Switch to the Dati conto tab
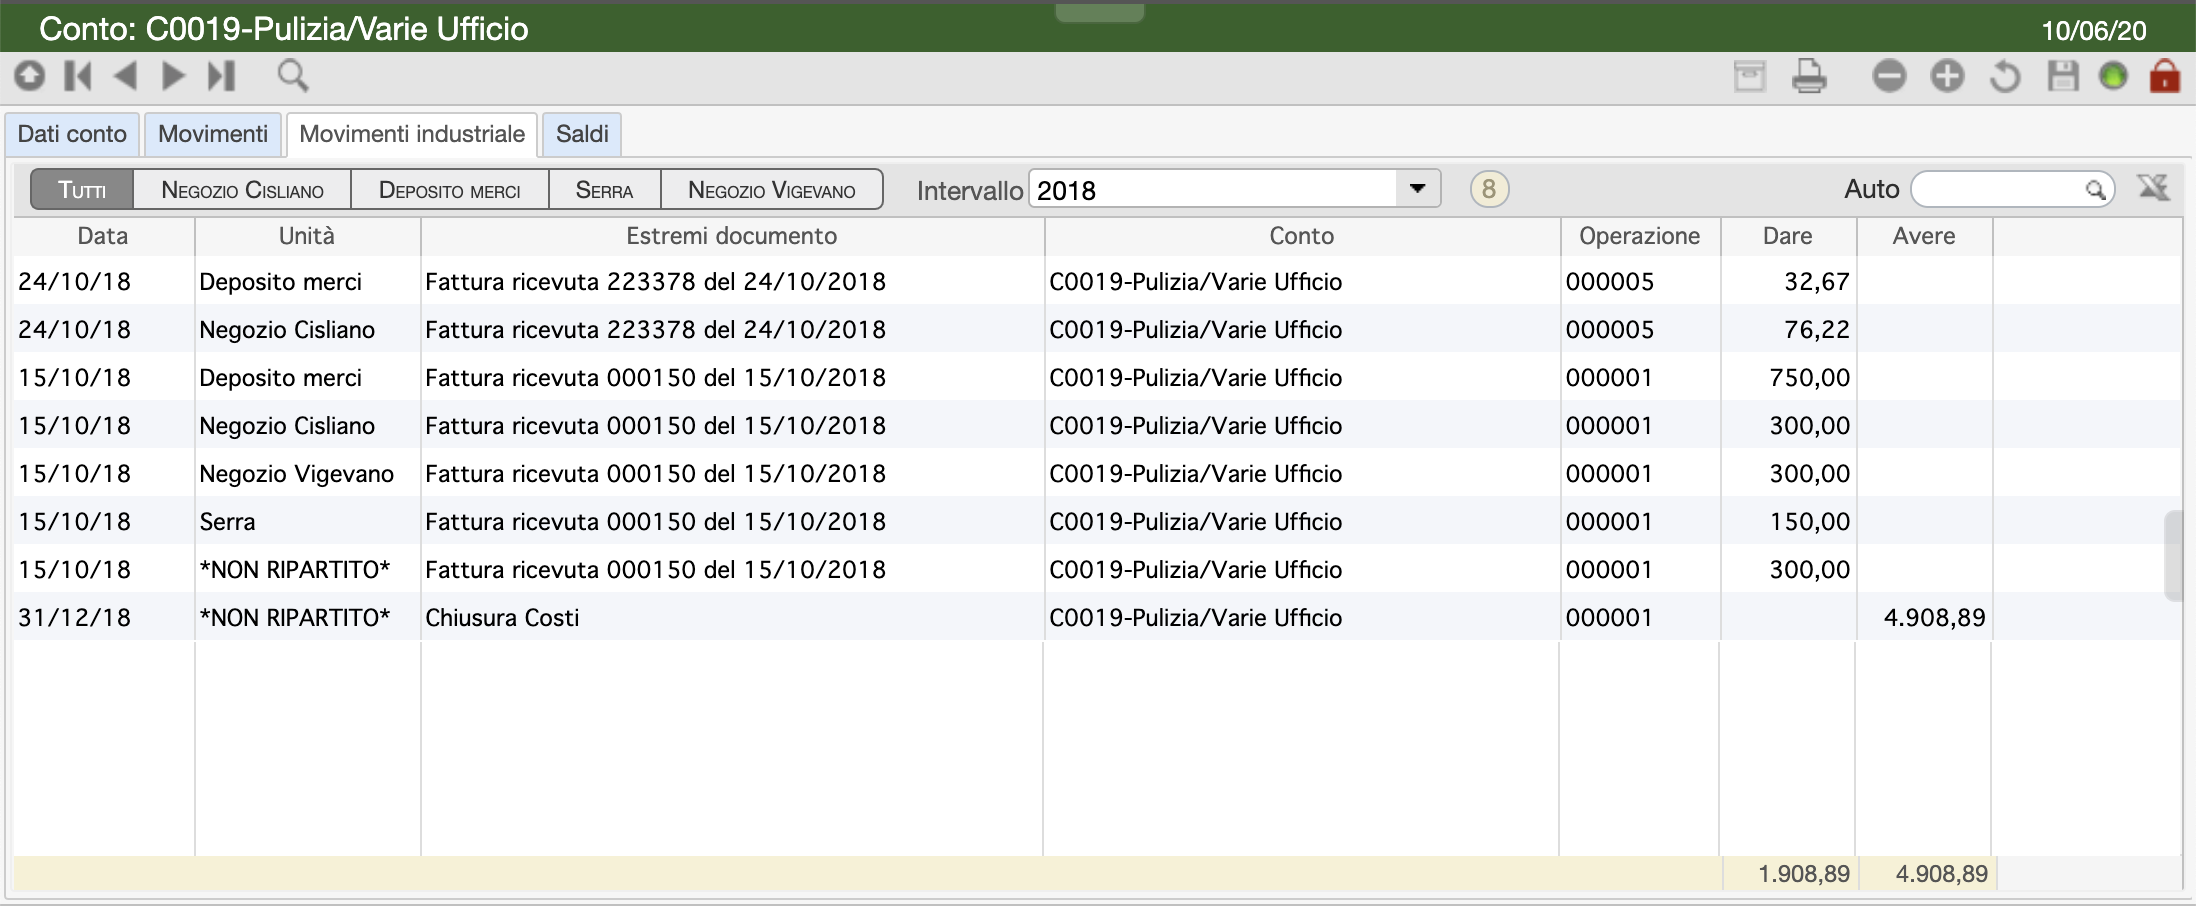Viewport: 2196px width, 906px height. point(72,134)
